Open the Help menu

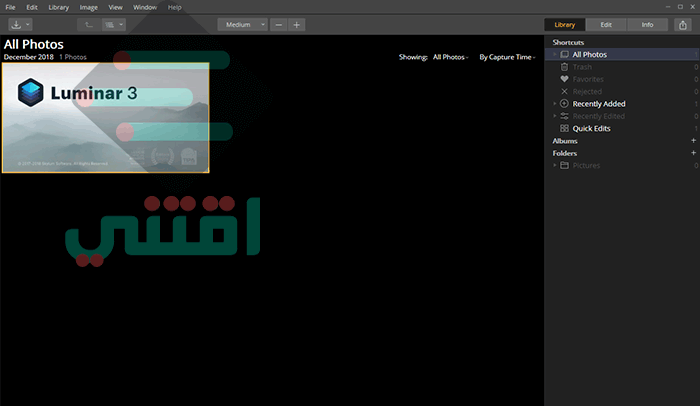175,7
